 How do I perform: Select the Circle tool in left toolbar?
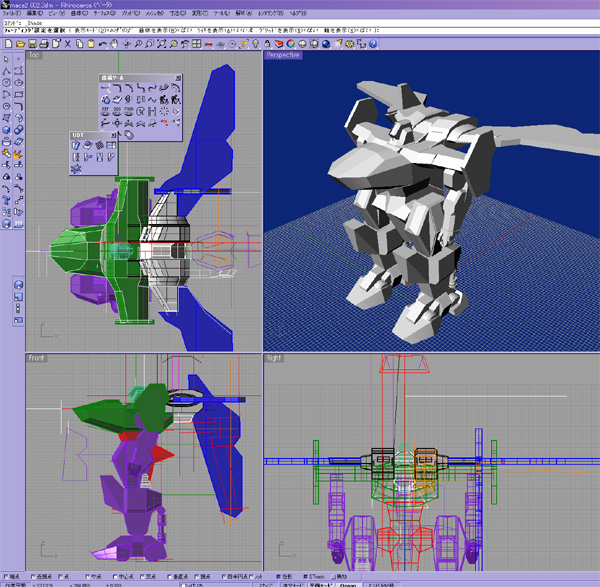click(7, 83)
